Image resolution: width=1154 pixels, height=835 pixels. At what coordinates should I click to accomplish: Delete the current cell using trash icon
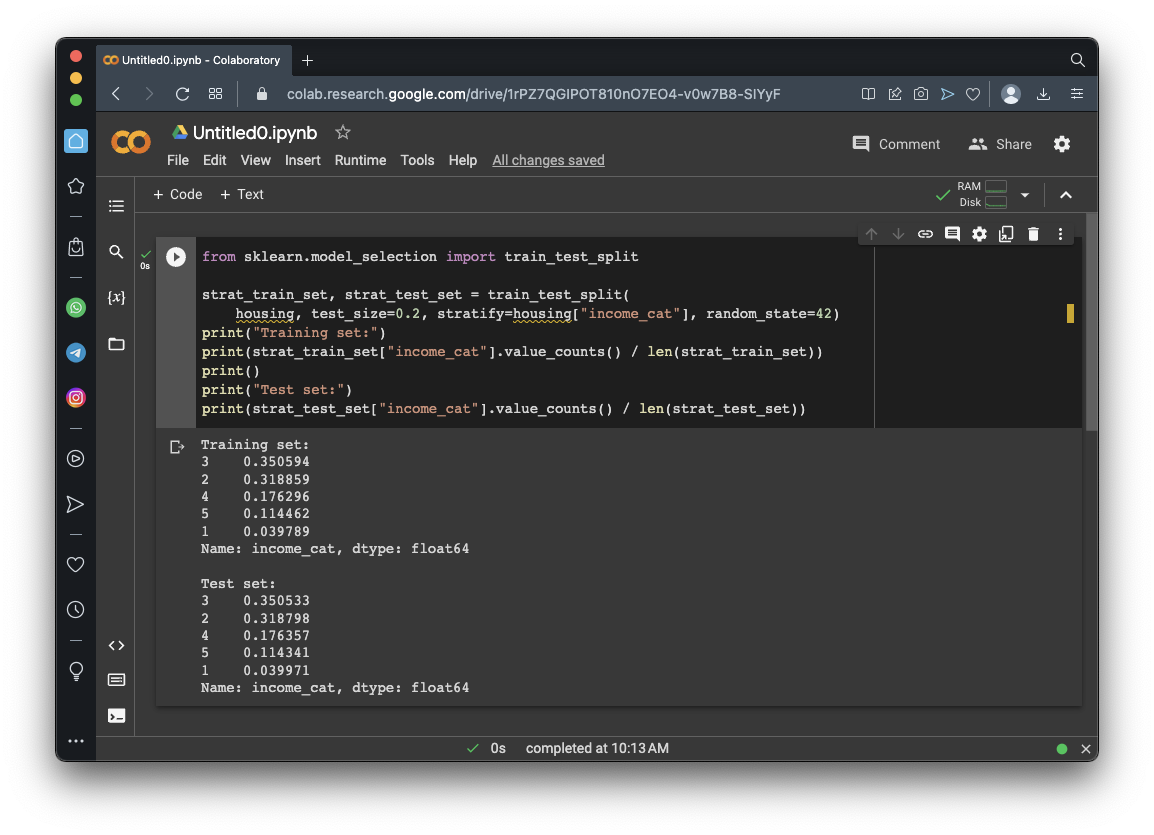1033,234
